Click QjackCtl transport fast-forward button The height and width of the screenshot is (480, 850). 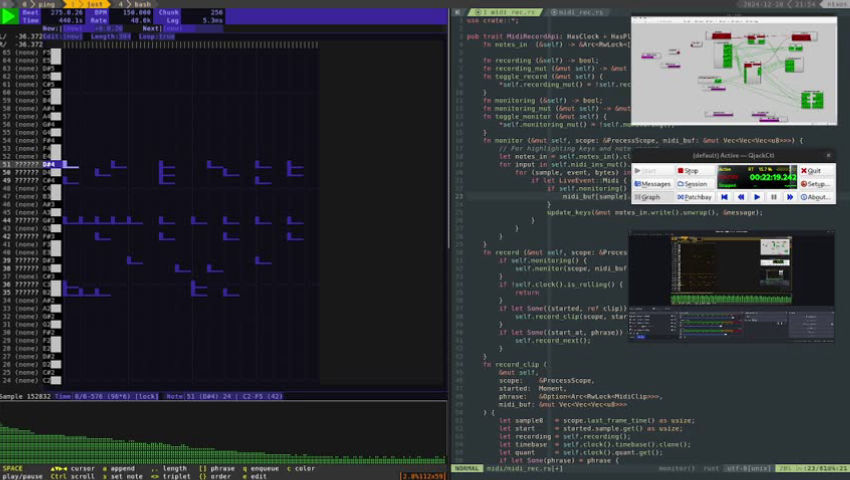click(790, 197)
